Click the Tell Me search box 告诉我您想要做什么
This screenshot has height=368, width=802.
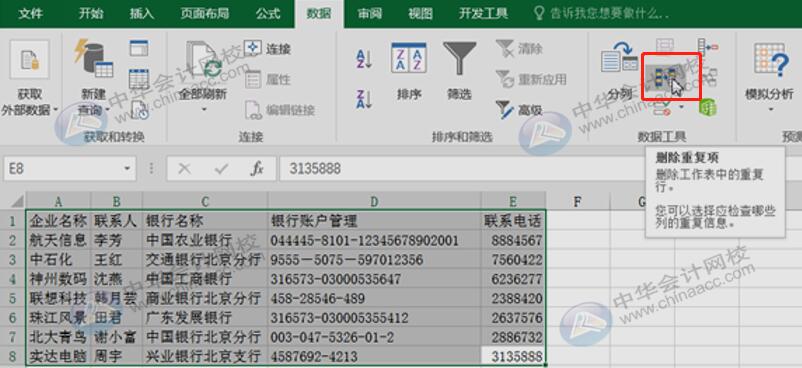[601, 14]
